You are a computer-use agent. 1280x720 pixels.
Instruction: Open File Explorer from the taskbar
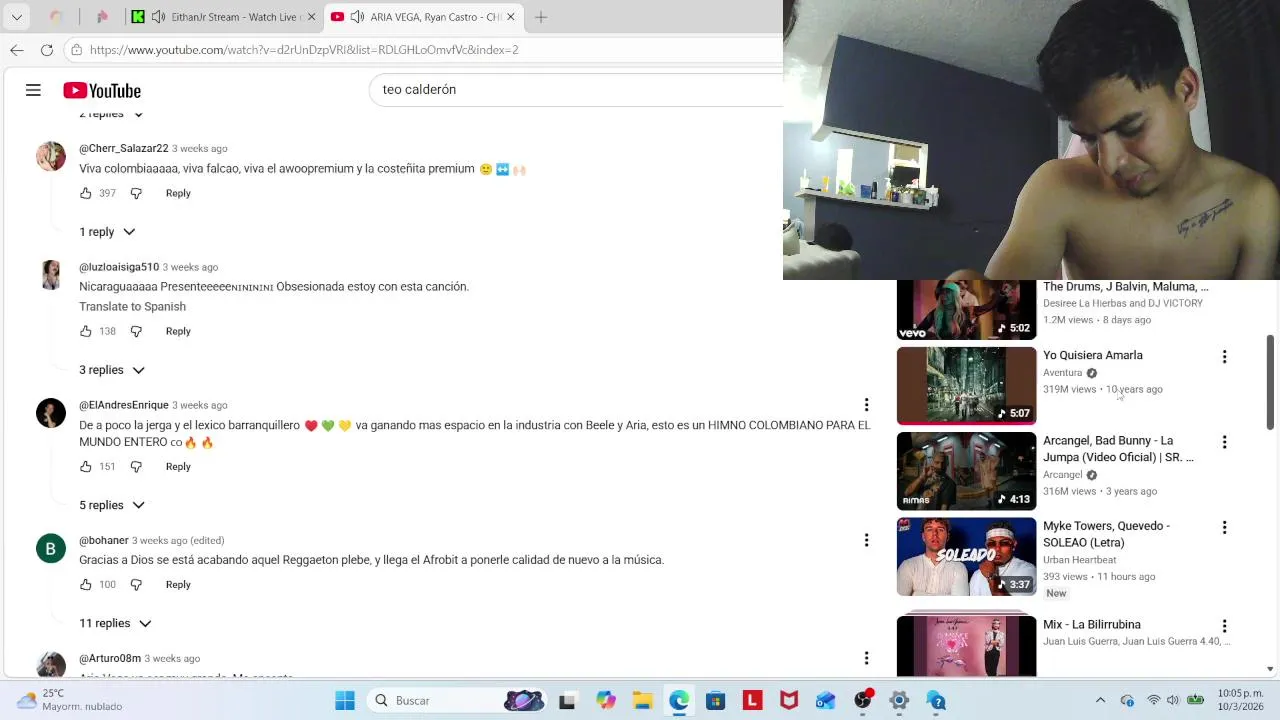pyautogui.click(x=642, y=700)
